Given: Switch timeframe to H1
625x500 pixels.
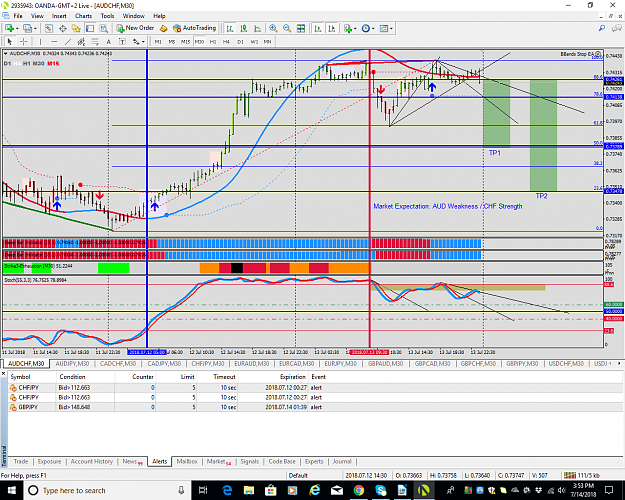Looking at the screenshot, I should pyautogui.click(x=213, y=41).
